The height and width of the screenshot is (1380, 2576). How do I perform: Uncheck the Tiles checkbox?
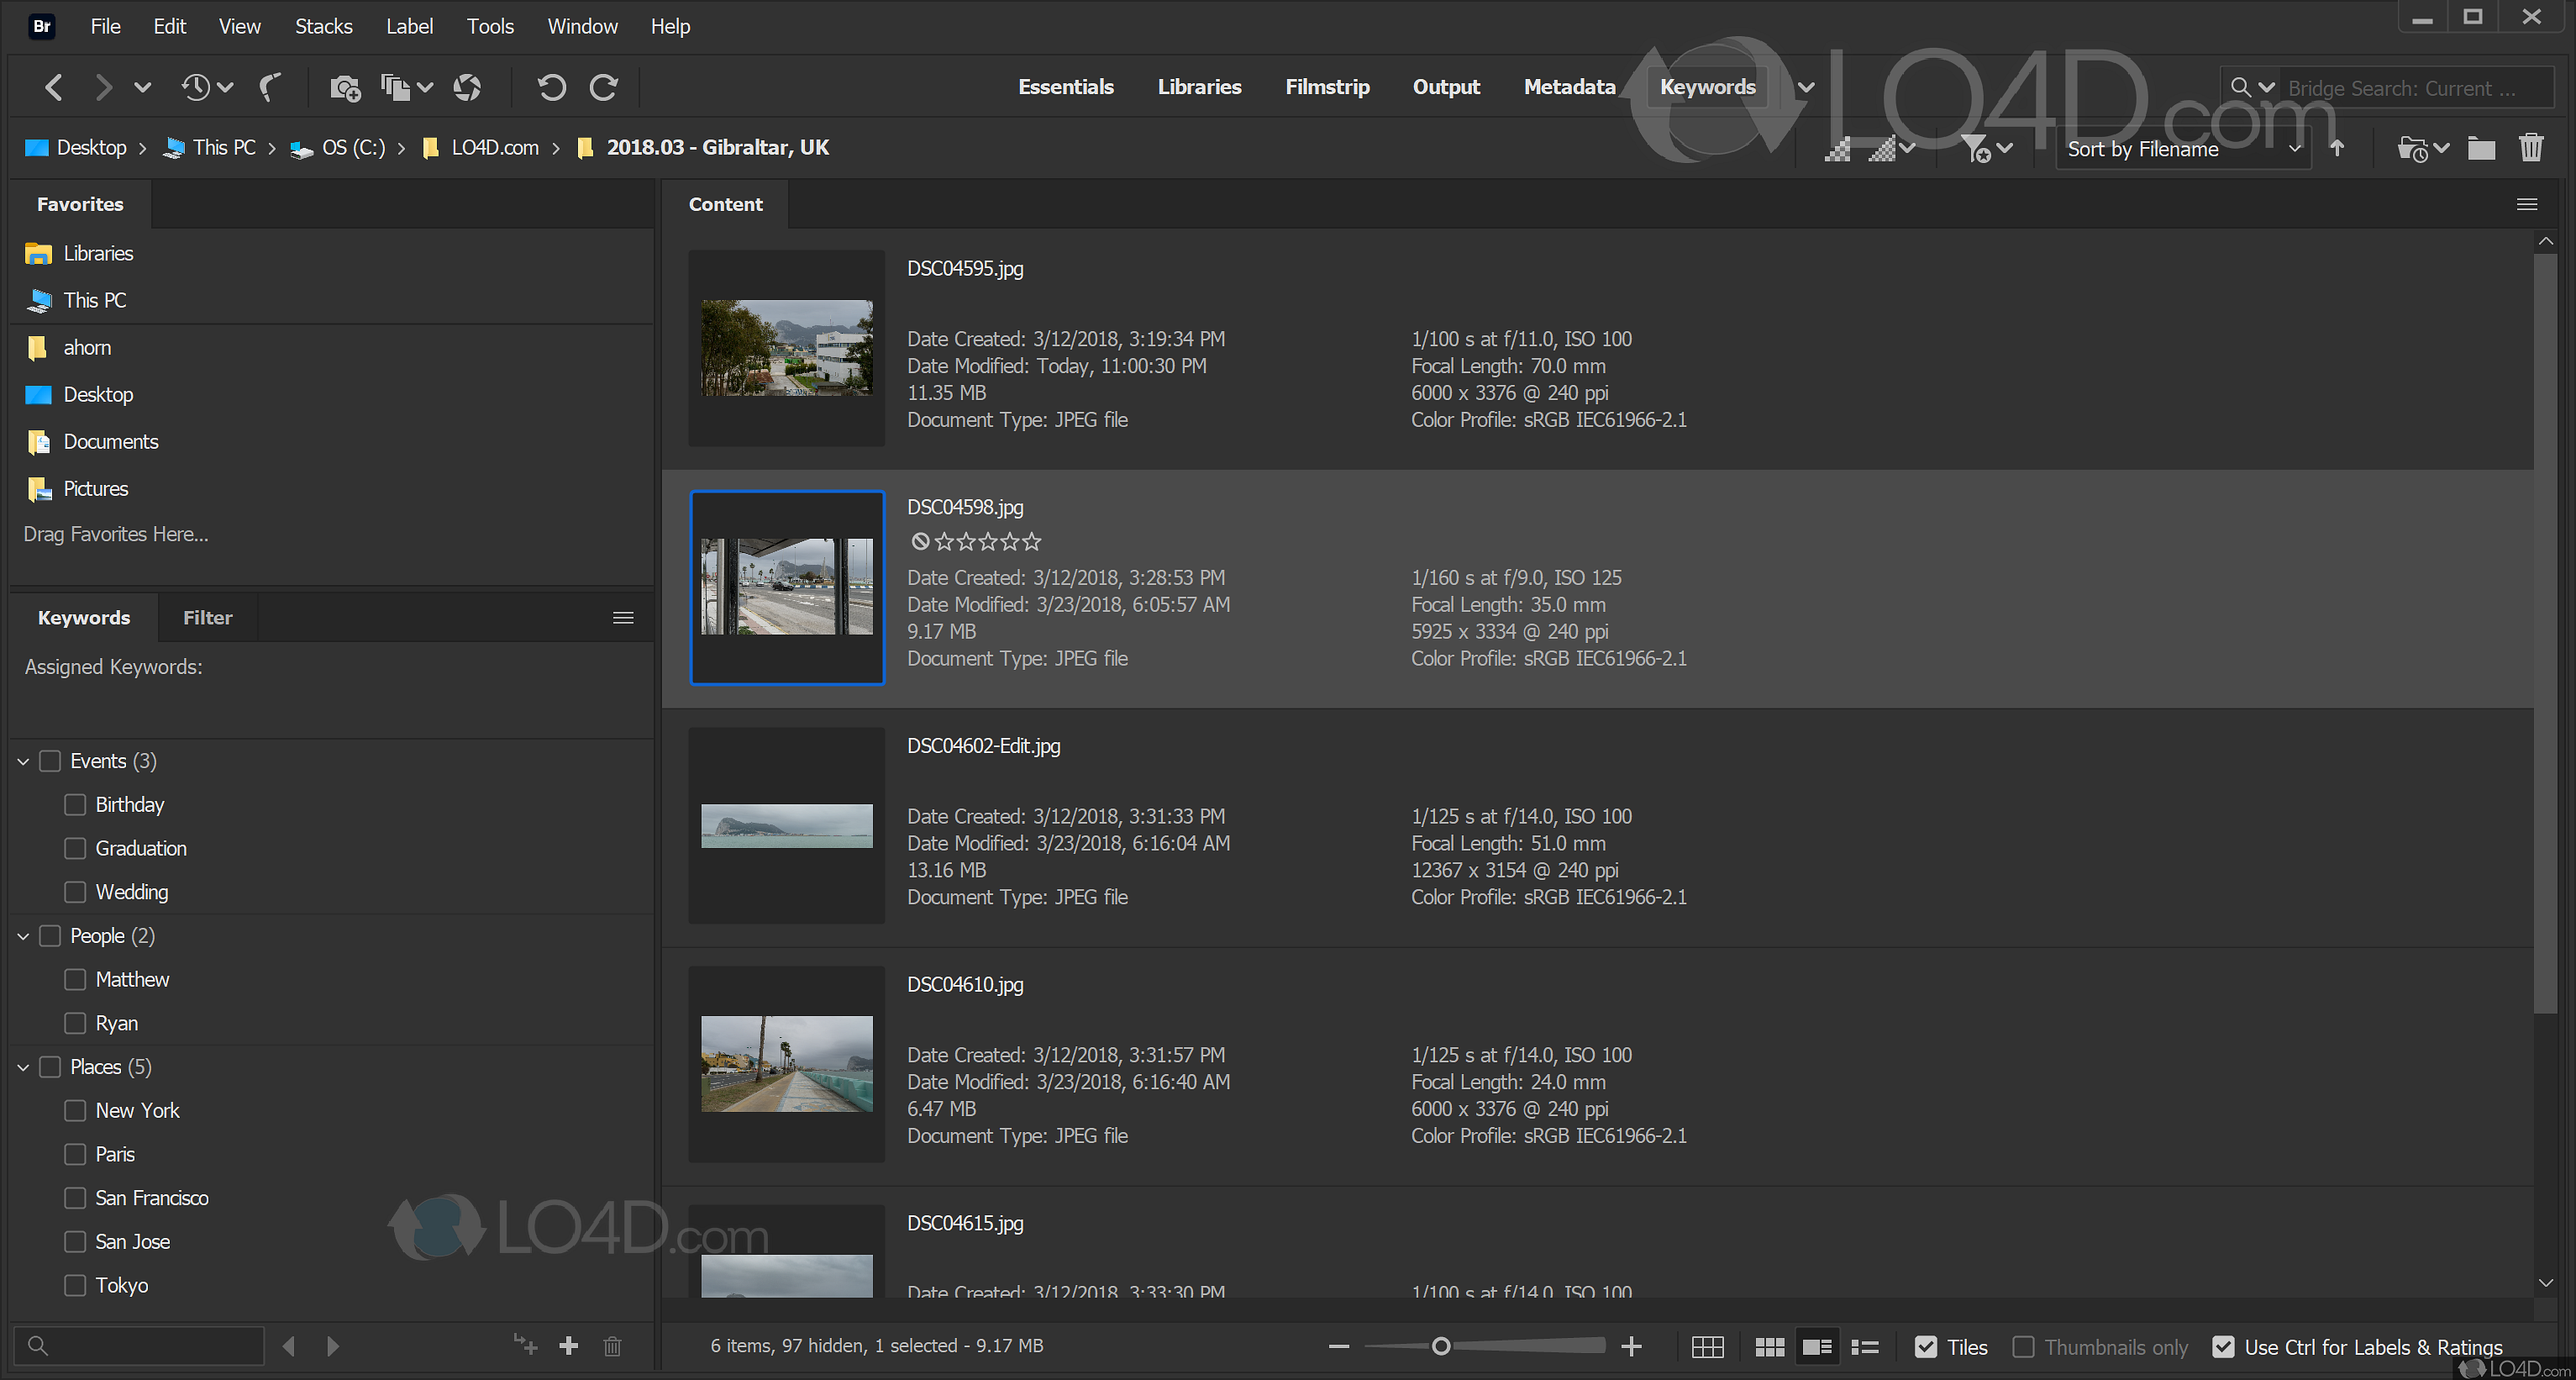[x=1925, y=1347]
